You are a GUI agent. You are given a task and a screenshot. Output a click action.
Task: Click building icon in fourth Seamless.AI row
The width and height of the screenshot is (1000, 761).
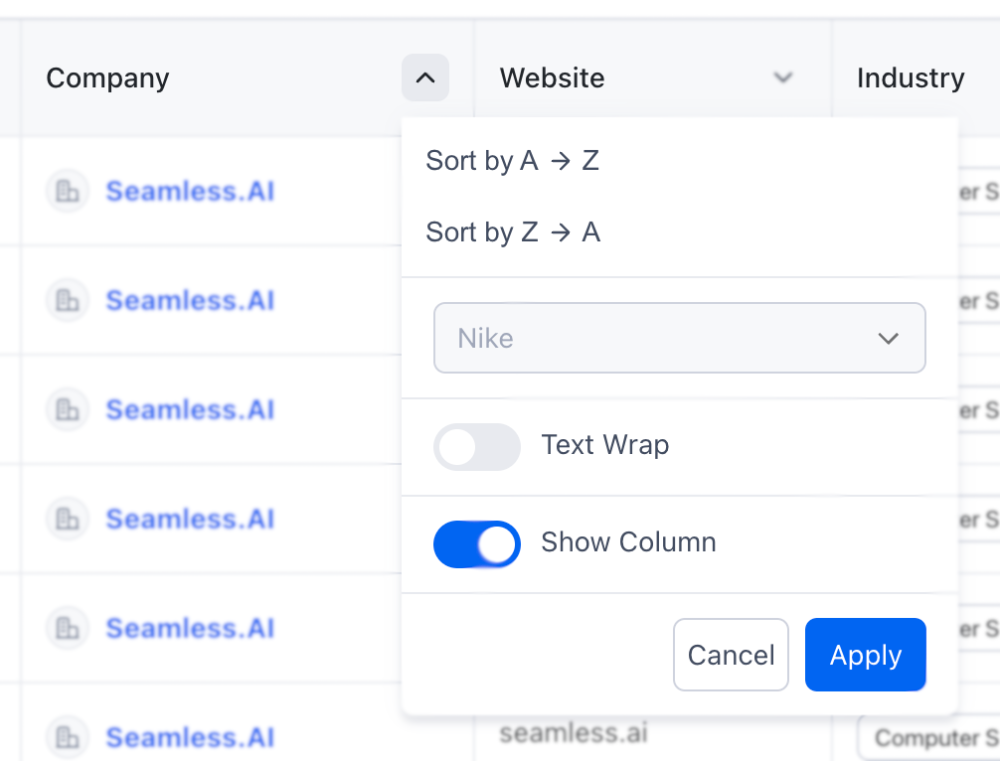pyautogui.click(x=67, y=519)
